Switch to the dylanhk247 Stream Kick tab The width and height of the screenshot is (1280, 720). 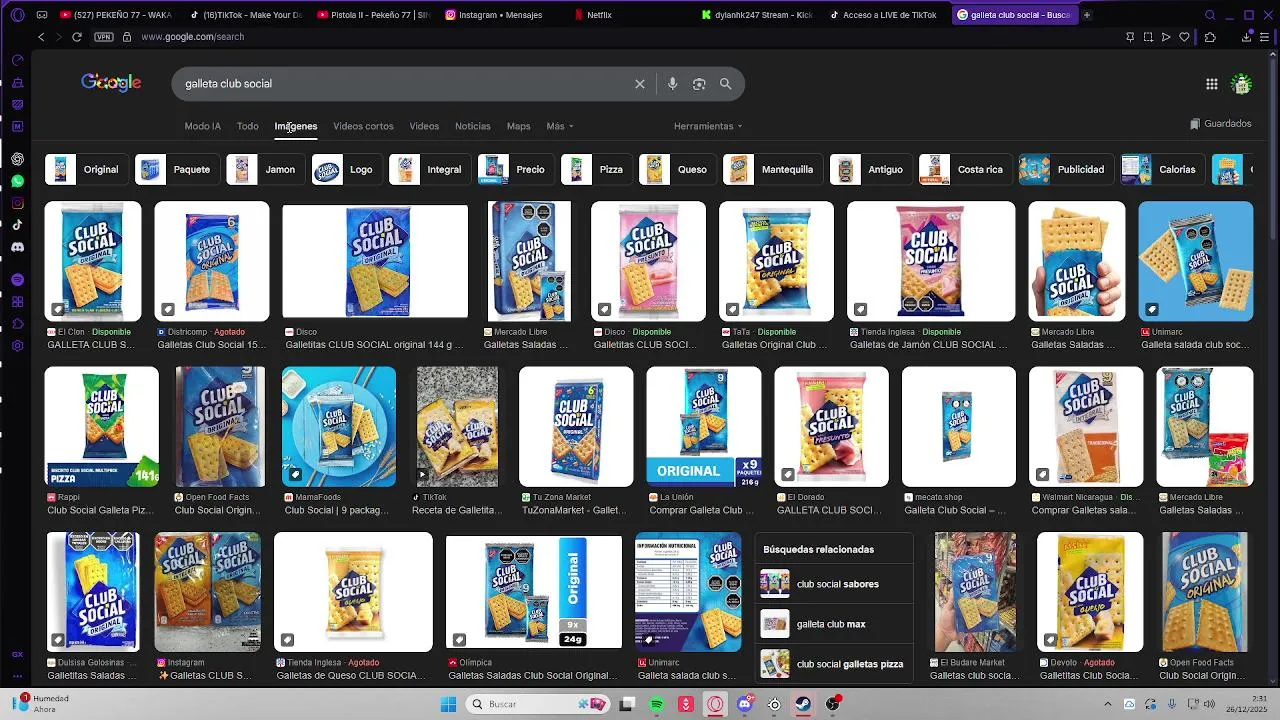click(x=755, y=15)
